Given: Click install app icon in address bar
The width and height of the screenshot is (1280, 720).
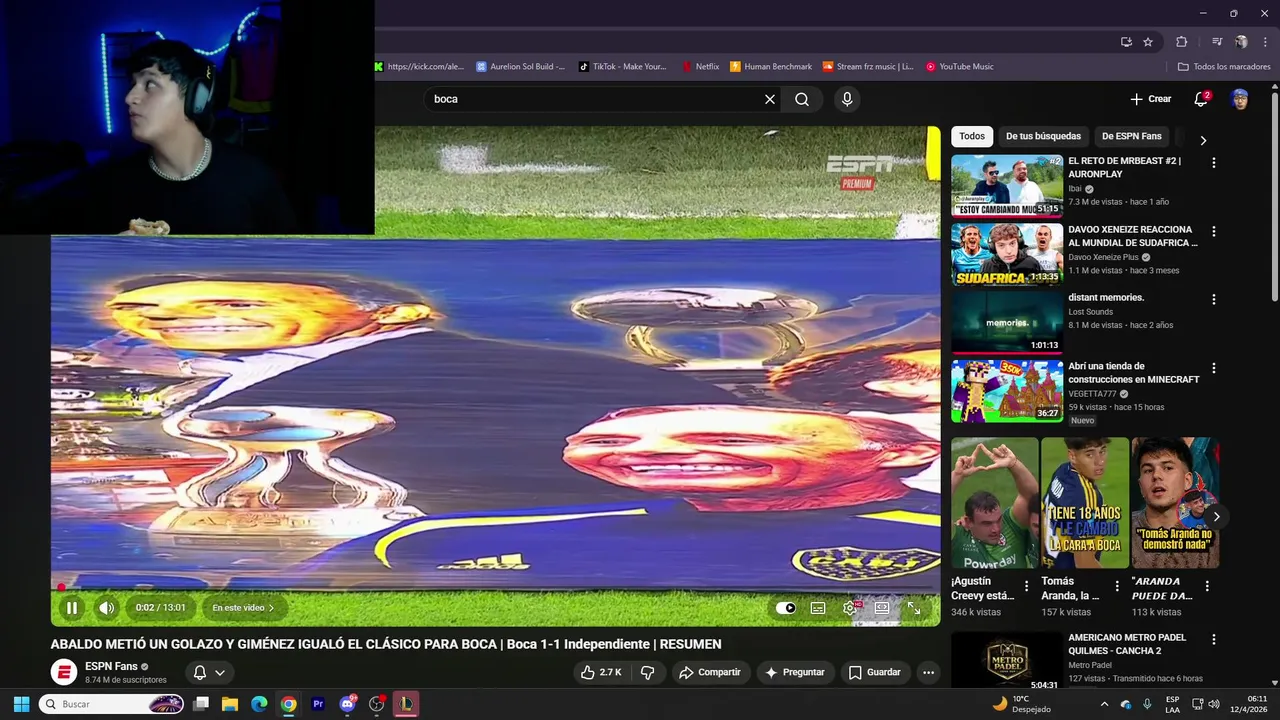Looking at the screenshot, I should (x=1126, y=42).
